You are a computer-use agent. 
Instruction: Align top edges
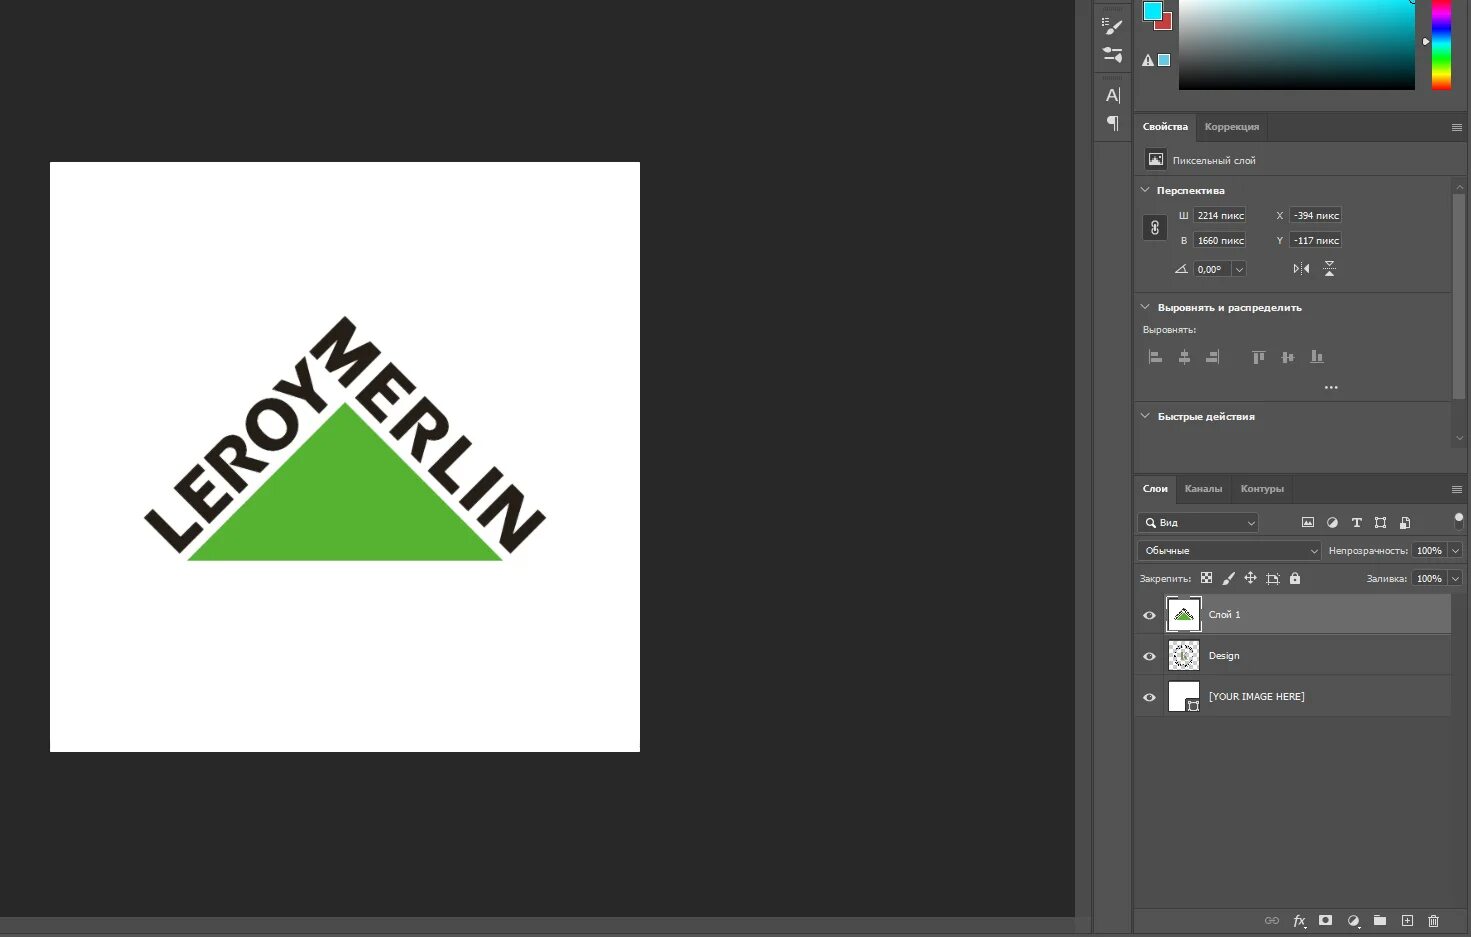click(x=1259, y=357)
